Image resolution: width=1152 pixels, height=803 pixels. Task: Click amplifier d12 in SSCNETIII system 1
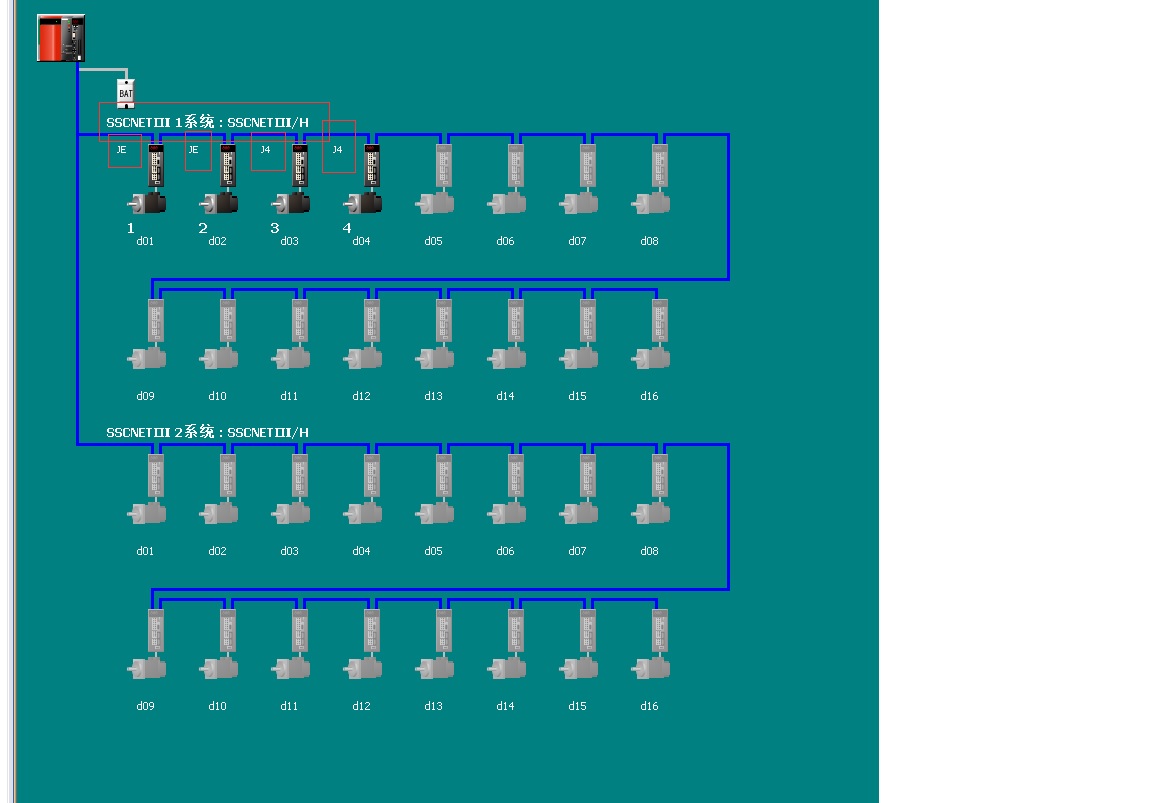click(x=371, y=322)
